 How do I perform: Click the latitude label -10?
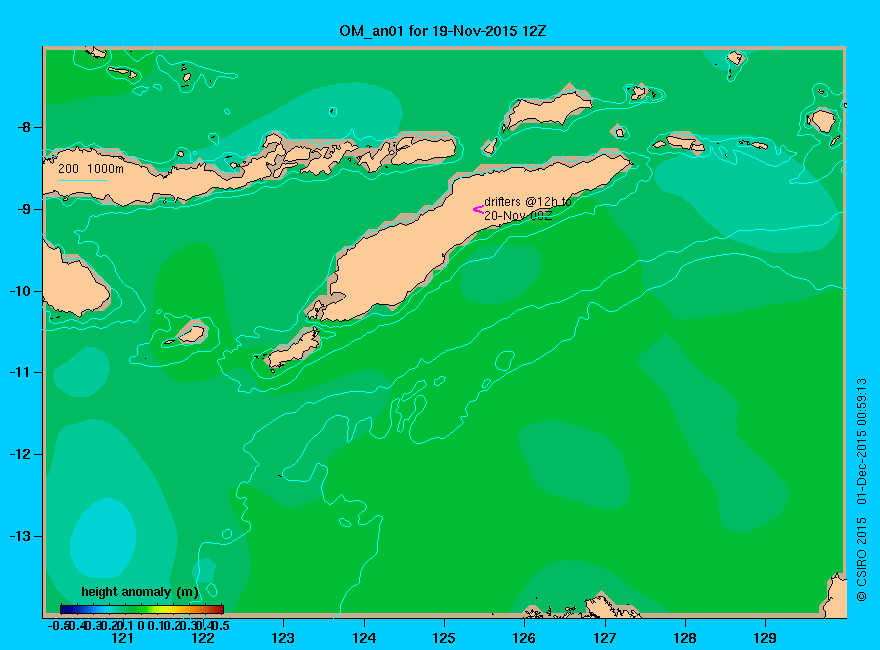click(20, 291)
